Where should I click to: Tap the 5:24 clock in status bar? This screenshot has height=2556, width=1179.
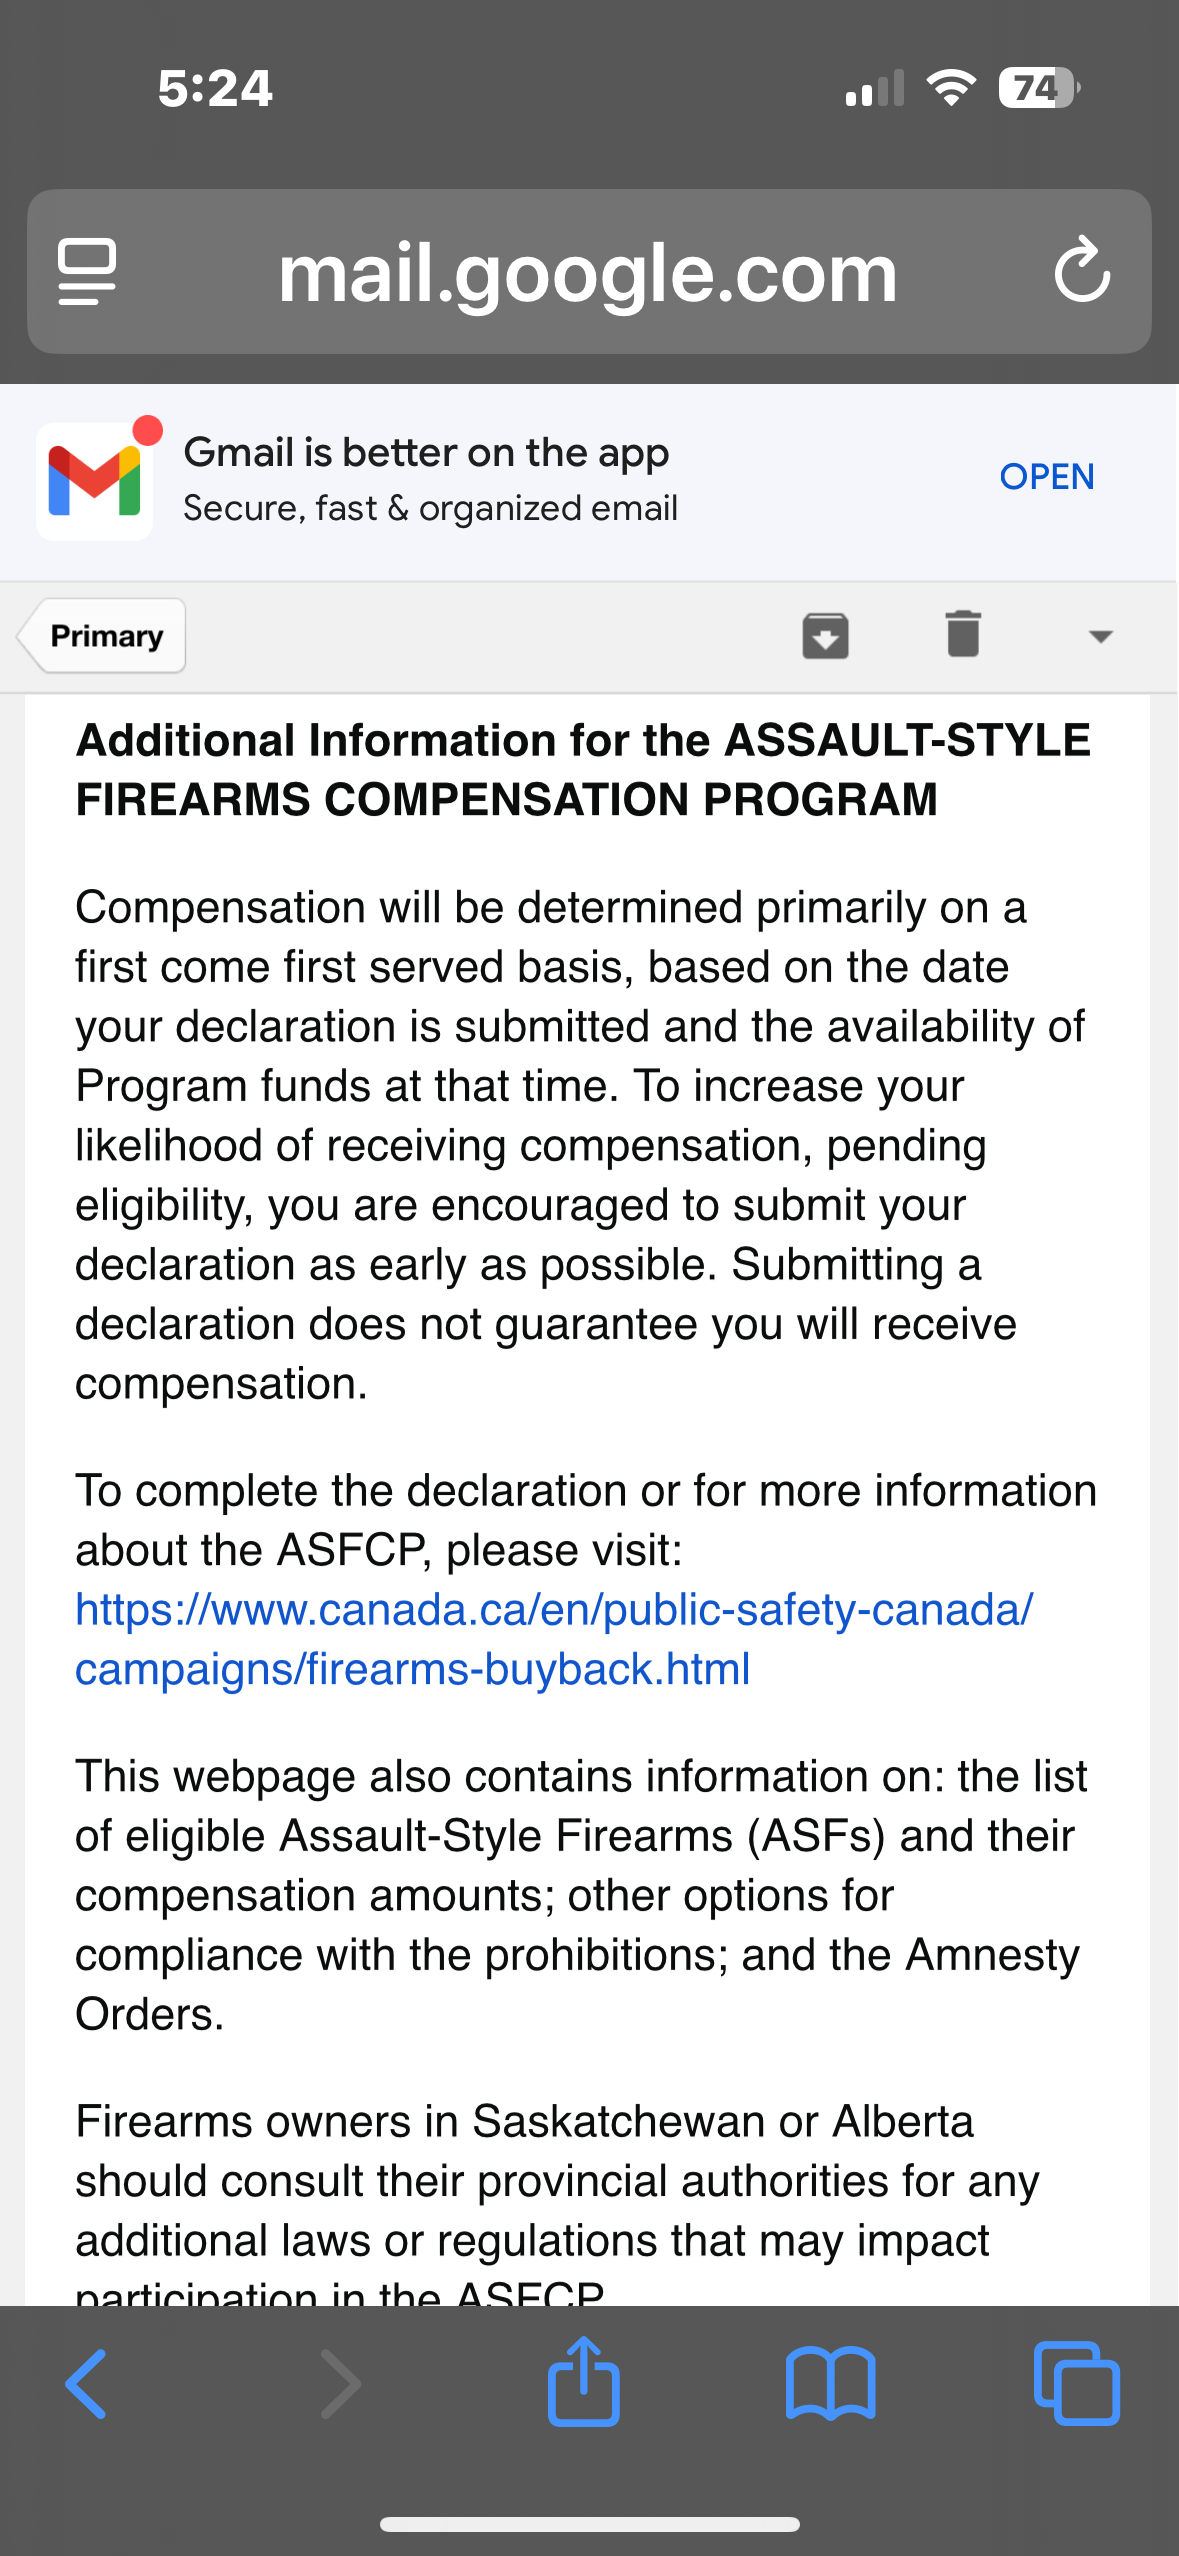(x=215, y=88)
